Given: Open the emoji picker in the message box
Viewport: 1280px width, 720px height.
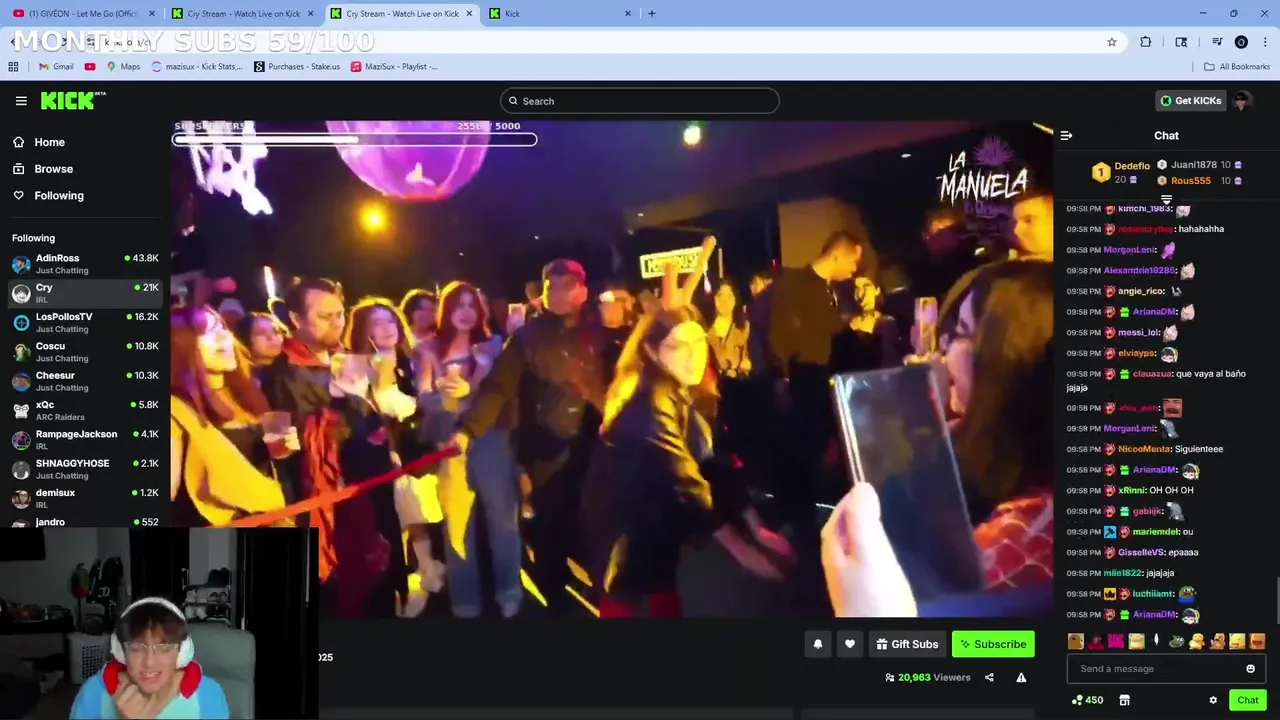Looking at the screenshot, I should tap(1250, 669).
